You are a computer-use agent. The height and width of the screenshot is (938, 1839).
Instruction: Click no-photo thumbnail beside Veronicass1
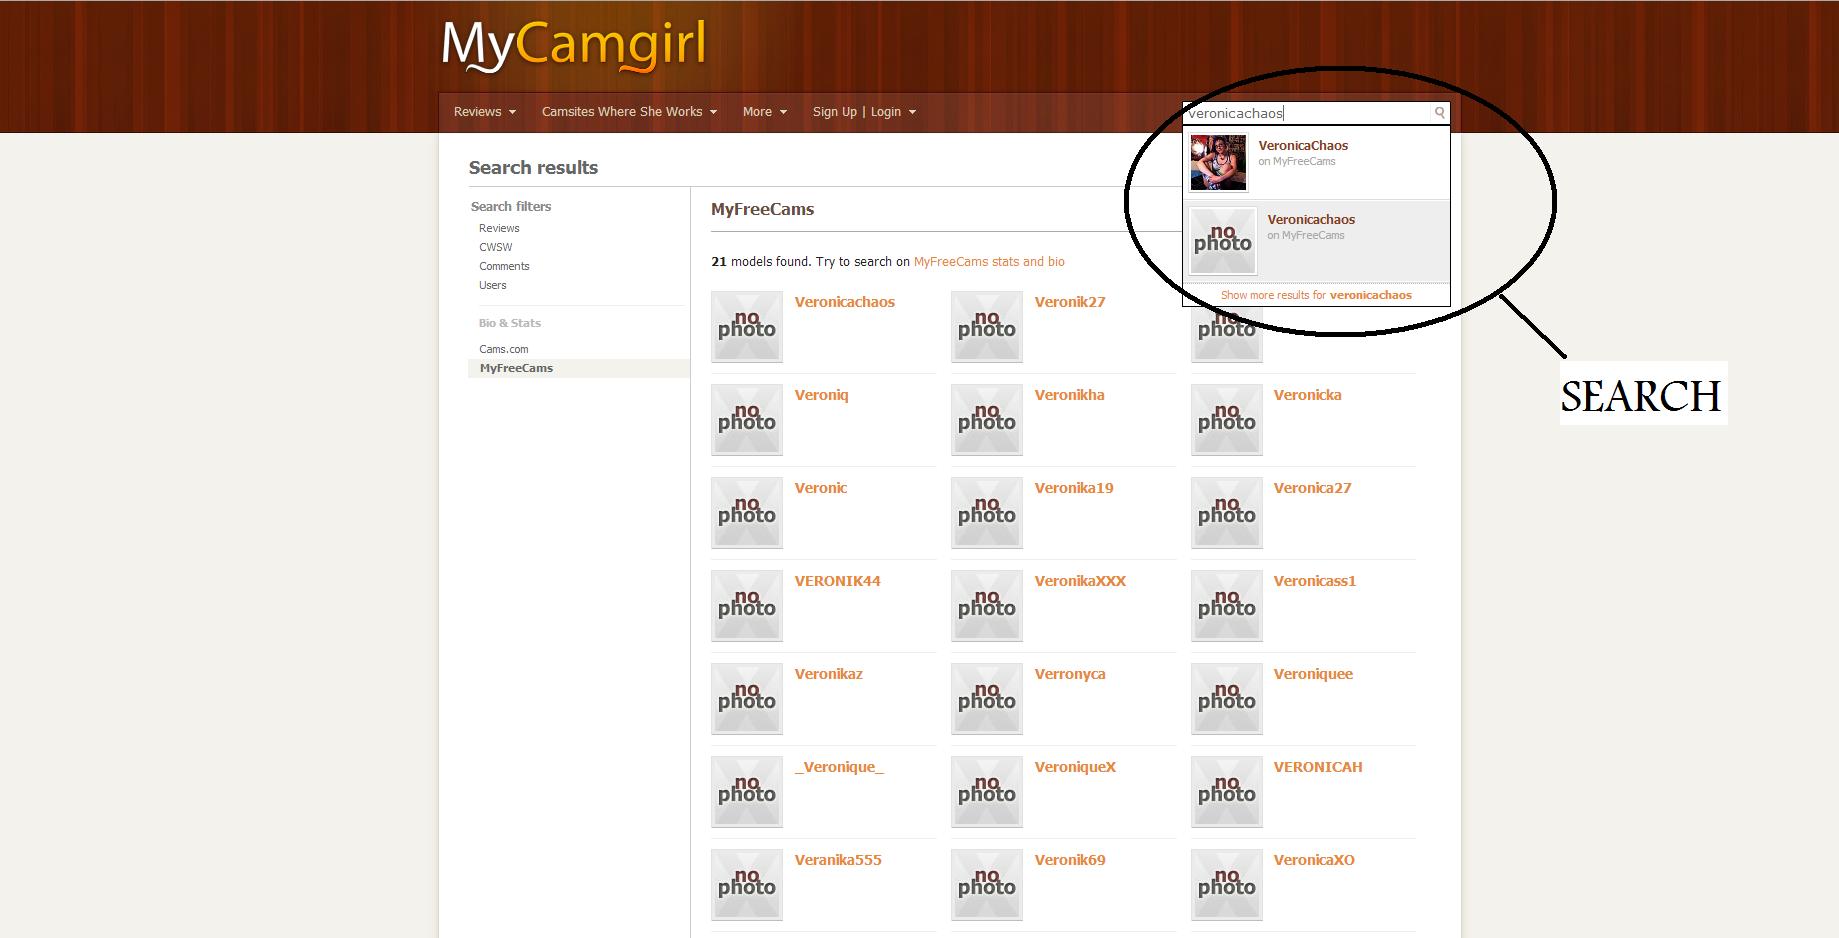pyautogui.click(x=1227, y=606)
